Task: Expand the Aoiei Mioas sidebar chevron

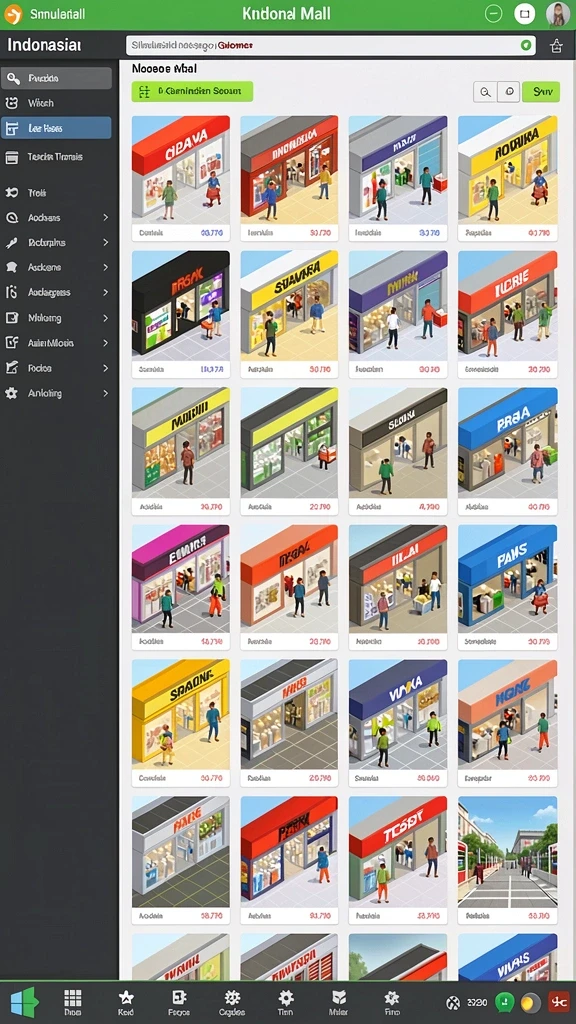Action: (106, 343)
